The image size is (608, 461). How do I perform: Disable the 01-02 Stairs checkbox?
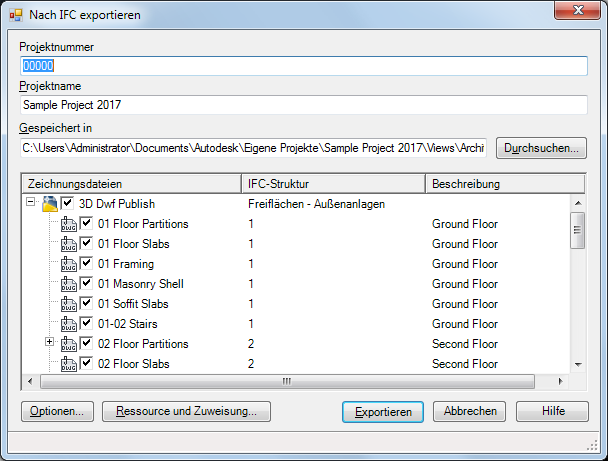pyautogui.click(x=87, y=324)
